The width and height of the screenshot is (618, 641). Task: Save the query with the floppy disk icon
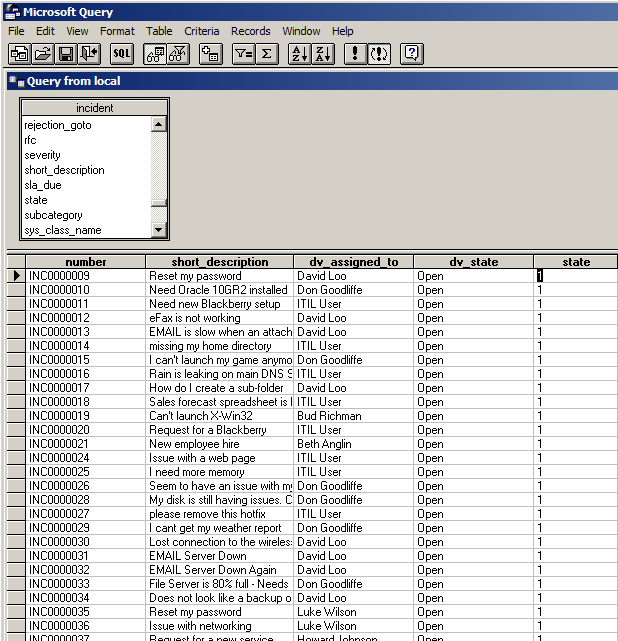[x=66, y=54]
